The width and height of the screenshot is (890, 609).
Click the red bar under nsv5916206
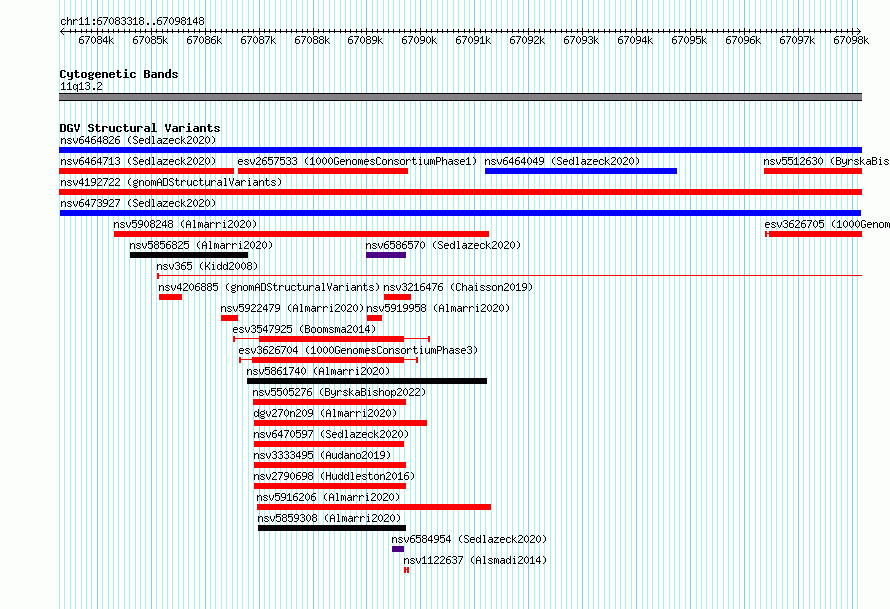(x=374, y=507)
